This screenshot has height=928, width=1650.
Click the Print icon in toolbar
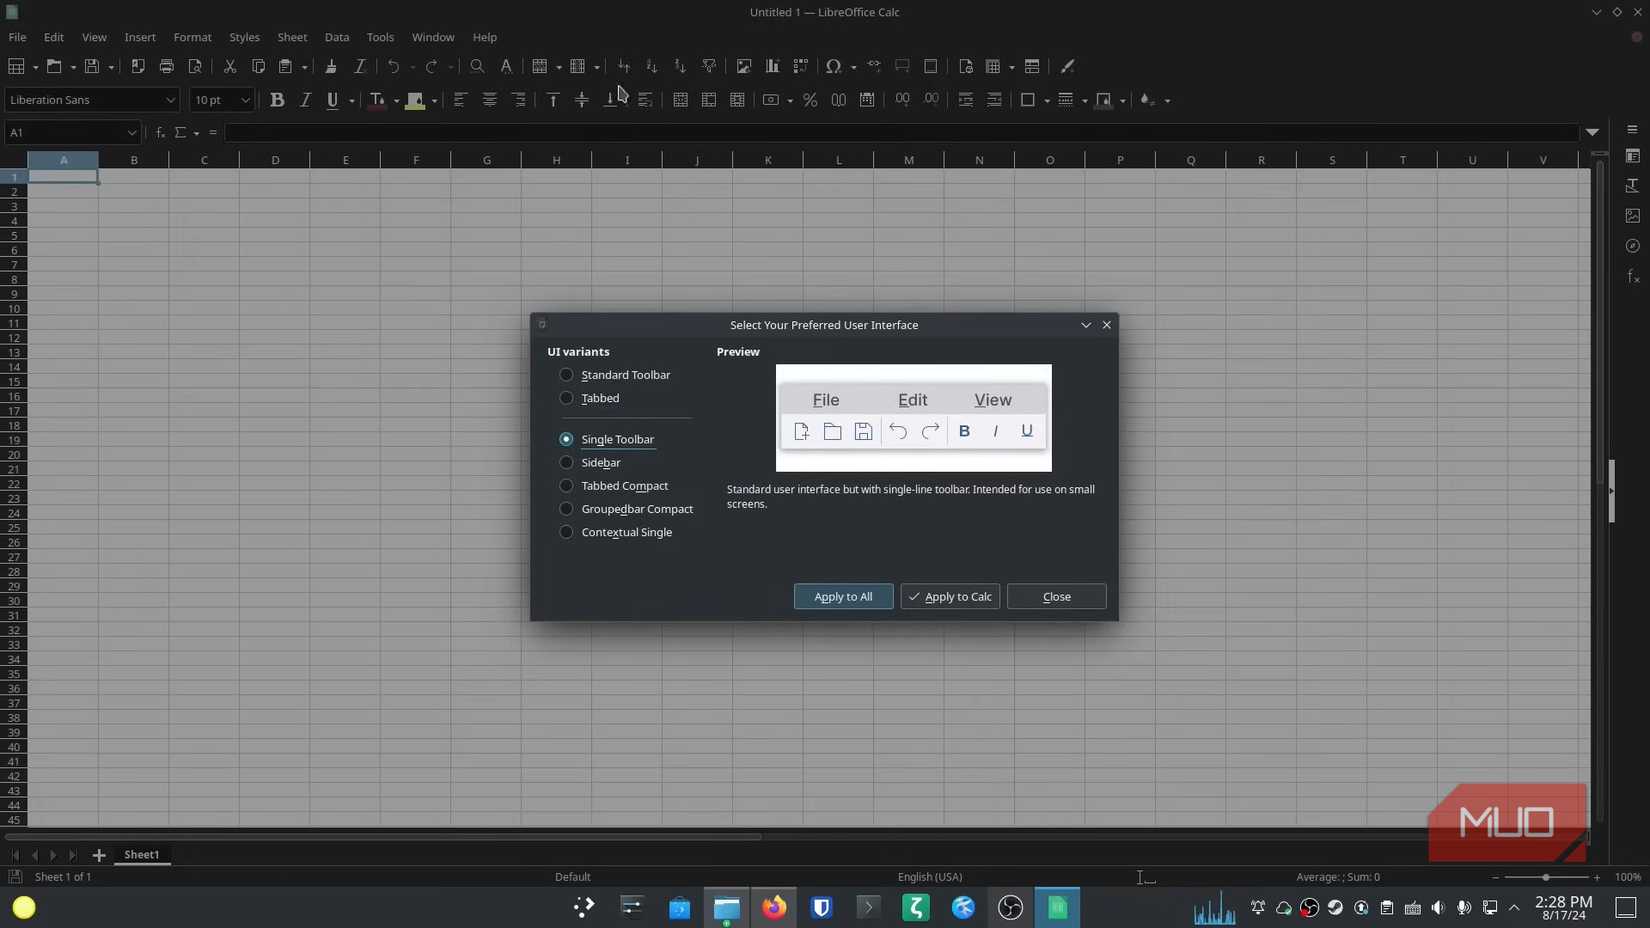pyautogui.click(x=166, y=66)
